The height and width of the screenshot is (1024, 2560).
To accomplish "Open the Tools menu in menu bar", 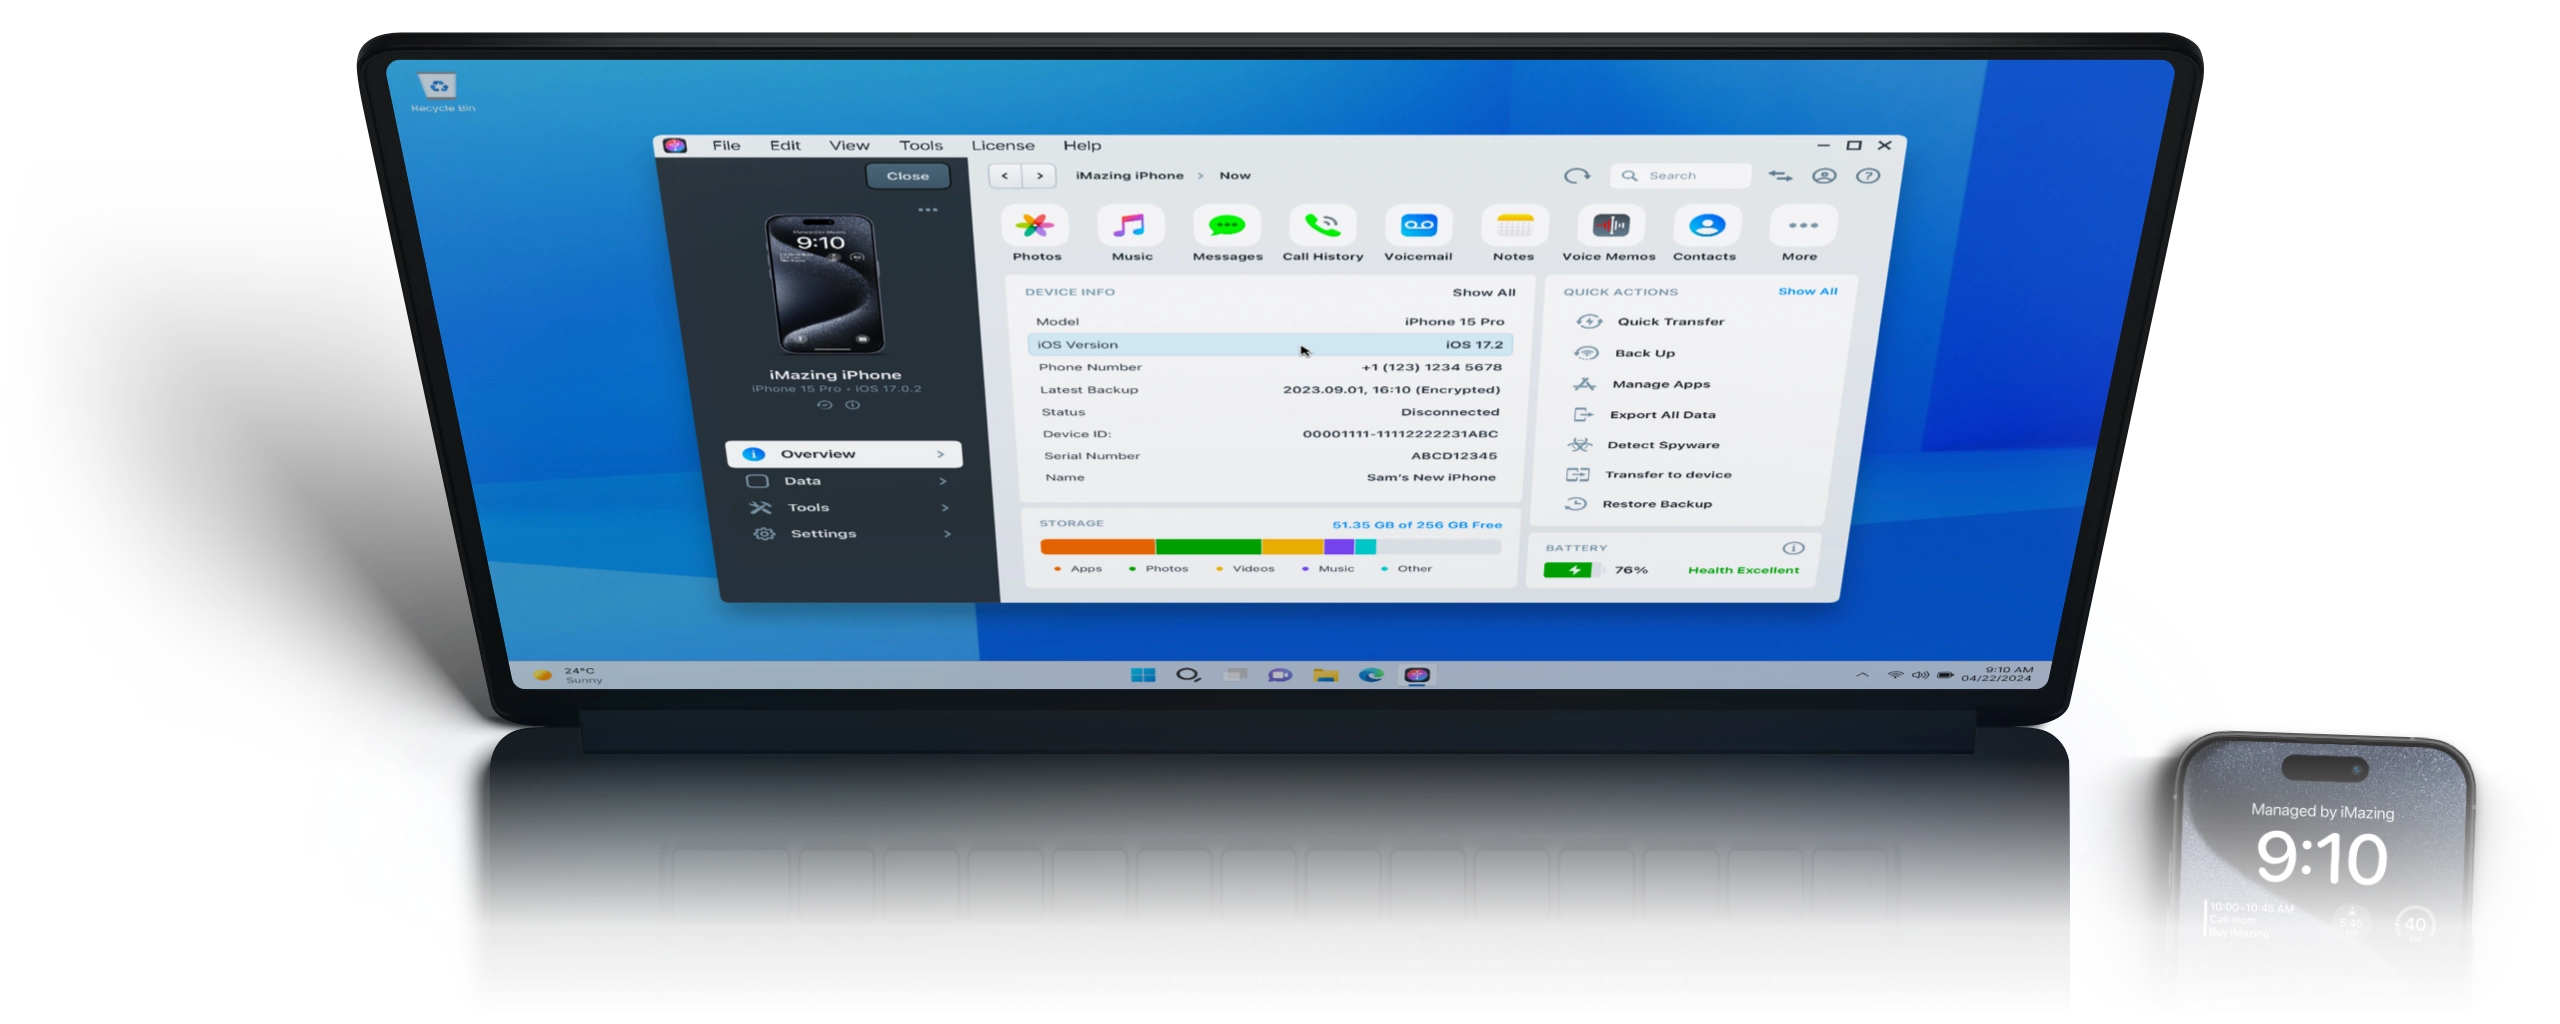I will pos(920,146).
